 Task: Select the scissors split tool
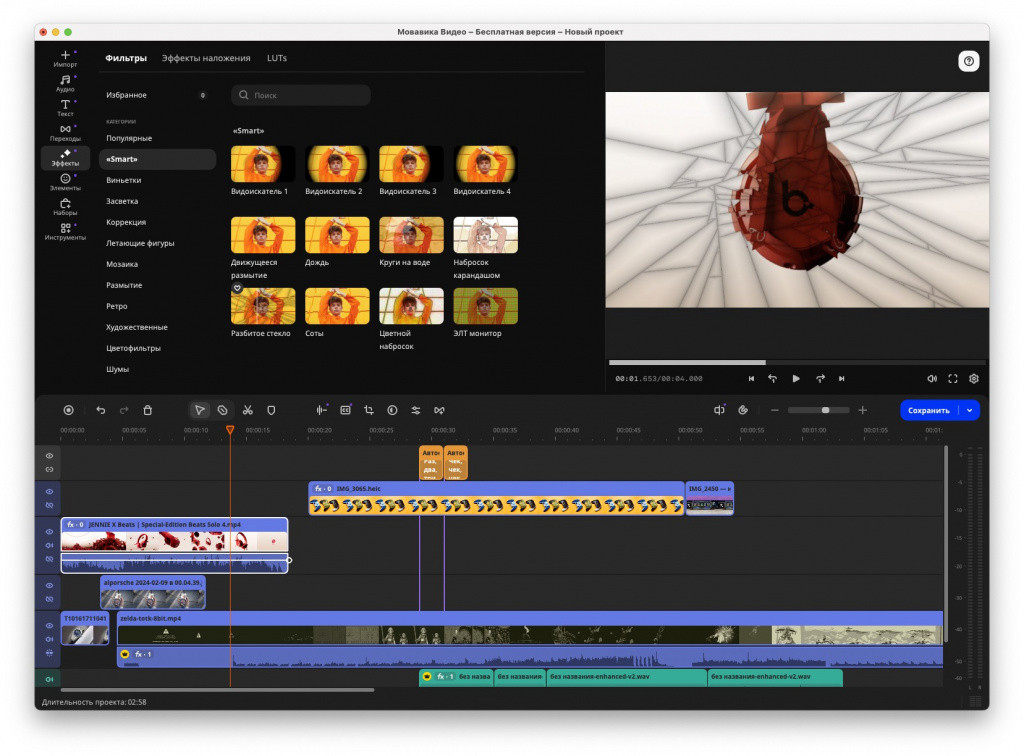tap(247, 410)
